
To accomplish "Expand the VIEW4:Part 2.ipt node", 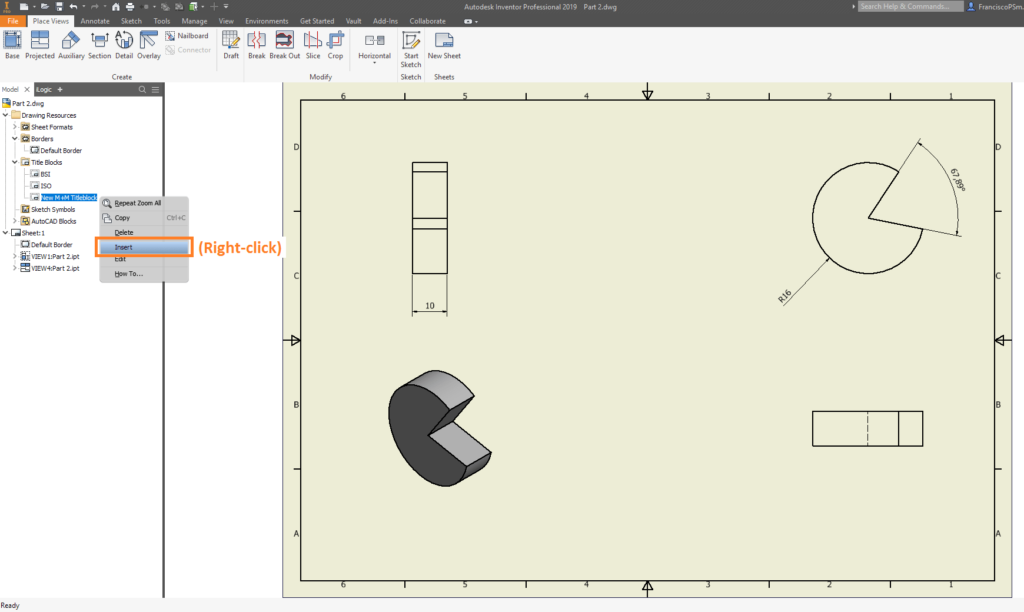I will (15, 268).
